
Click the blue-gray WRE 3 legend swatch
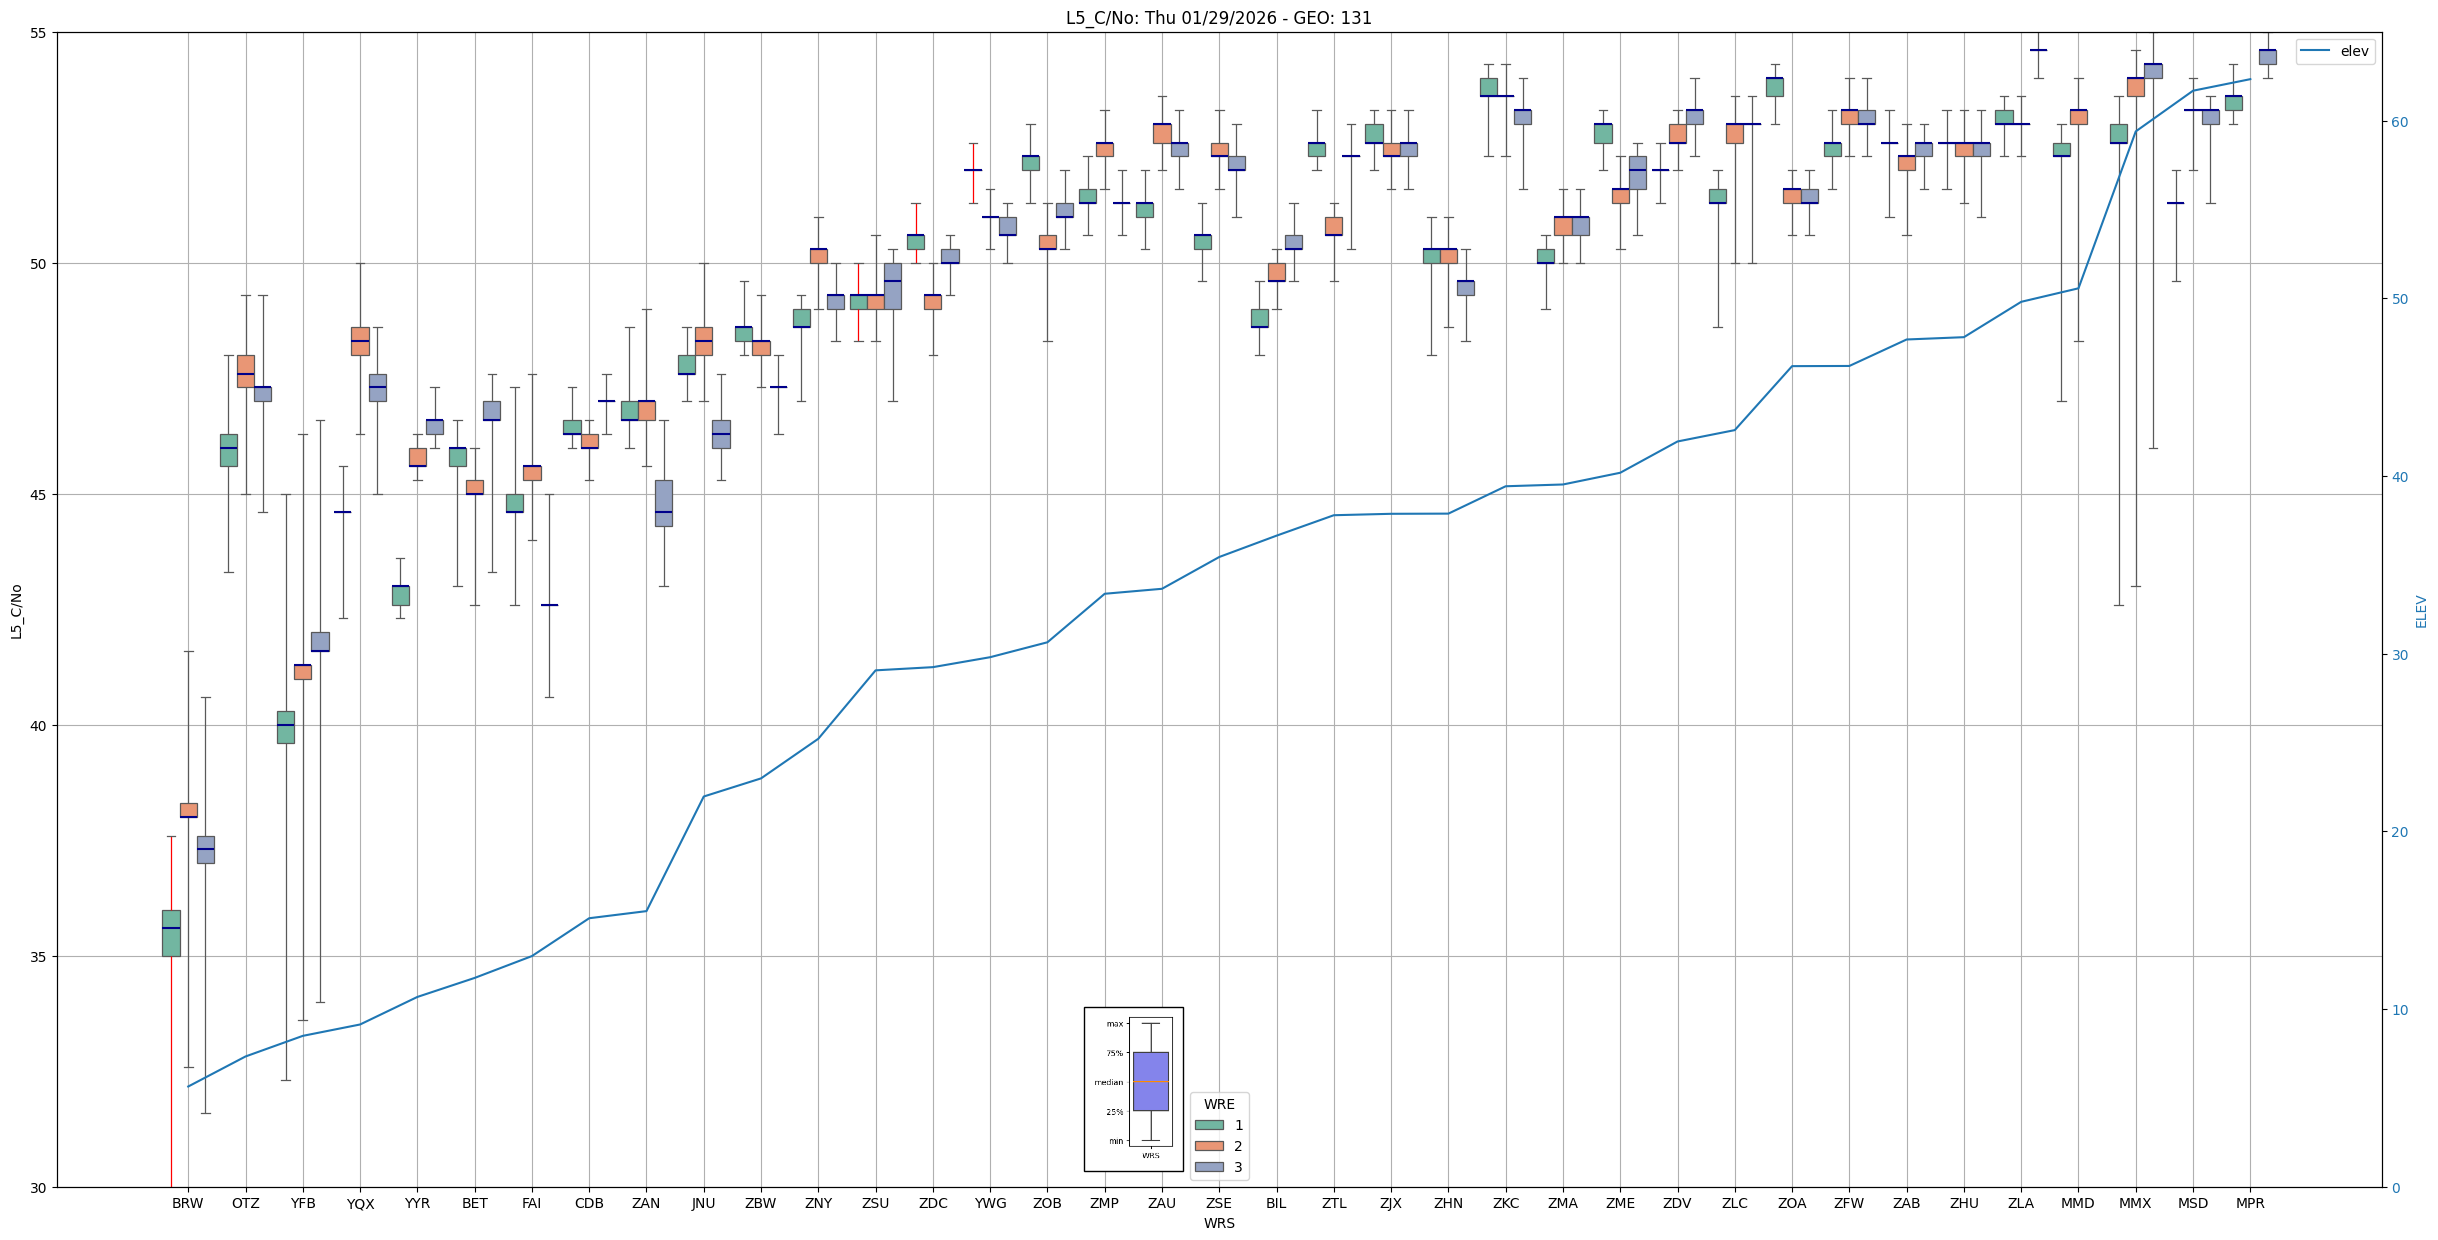click(1209, 1167)
